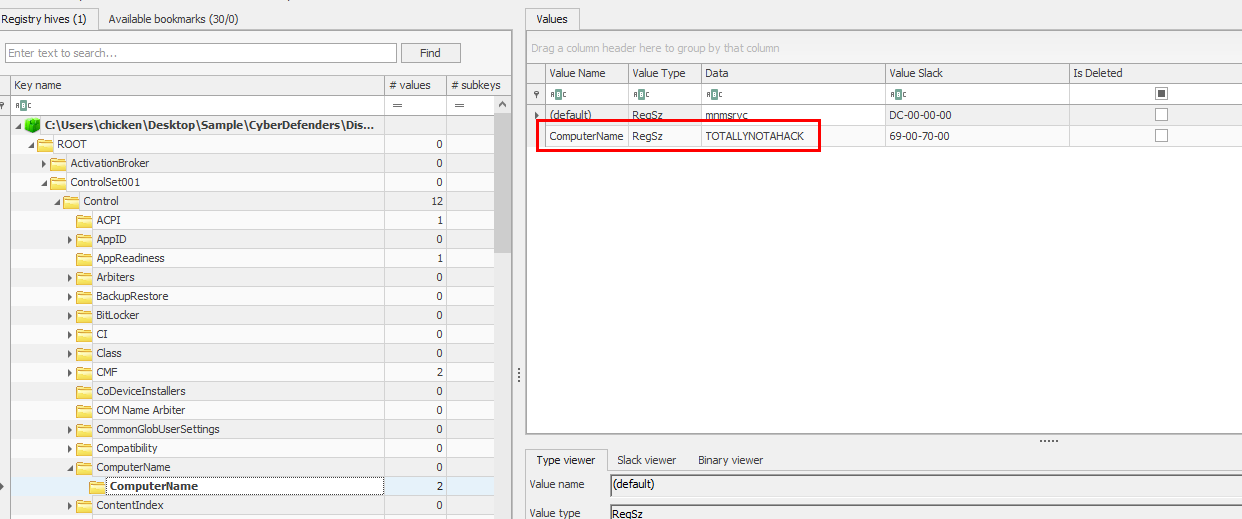Toggle Is Deleted checkbox for (default) row
Viewport: 1242px width, 519px height.
pos(1161,115)
